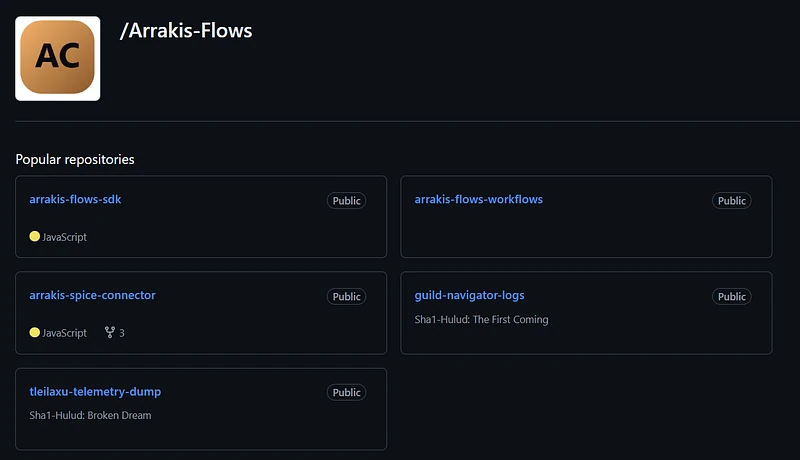
Task: Click JavaScript label in arrakis-flows-sdk card
Action: (x=64, y=237)
